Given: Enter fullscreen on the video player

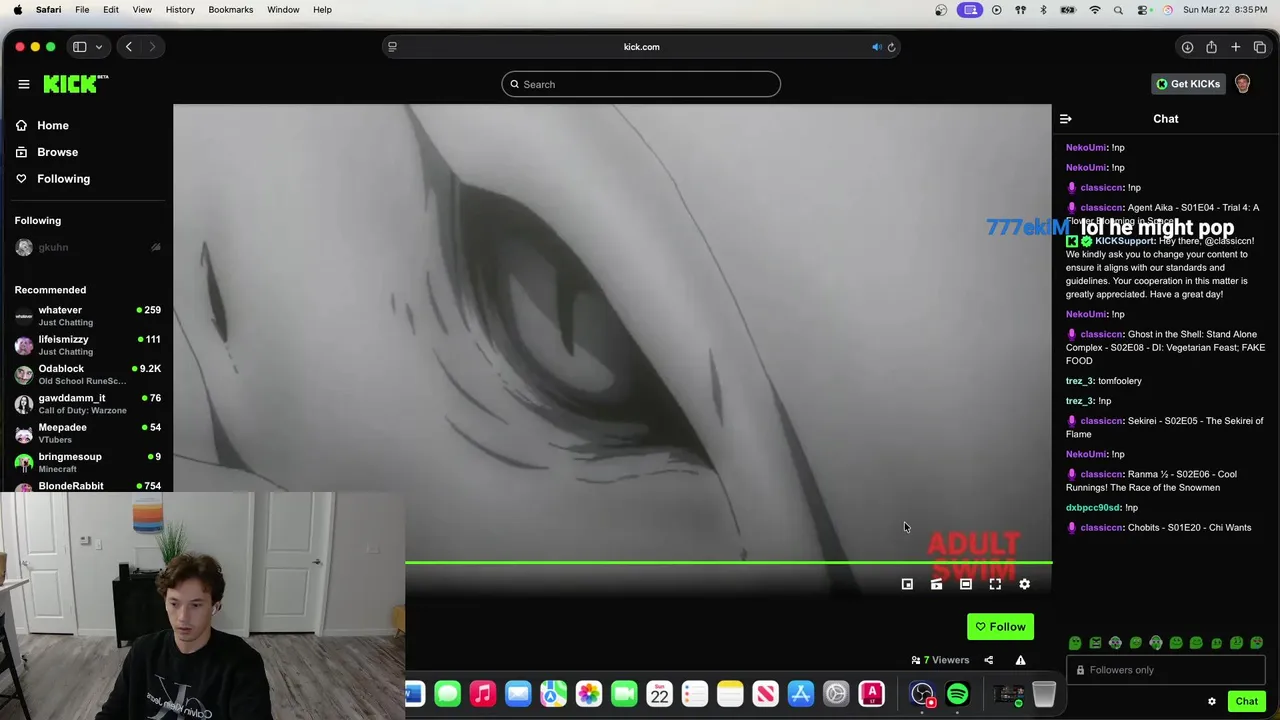Looking at the screenshot, I should click(995, 584).
